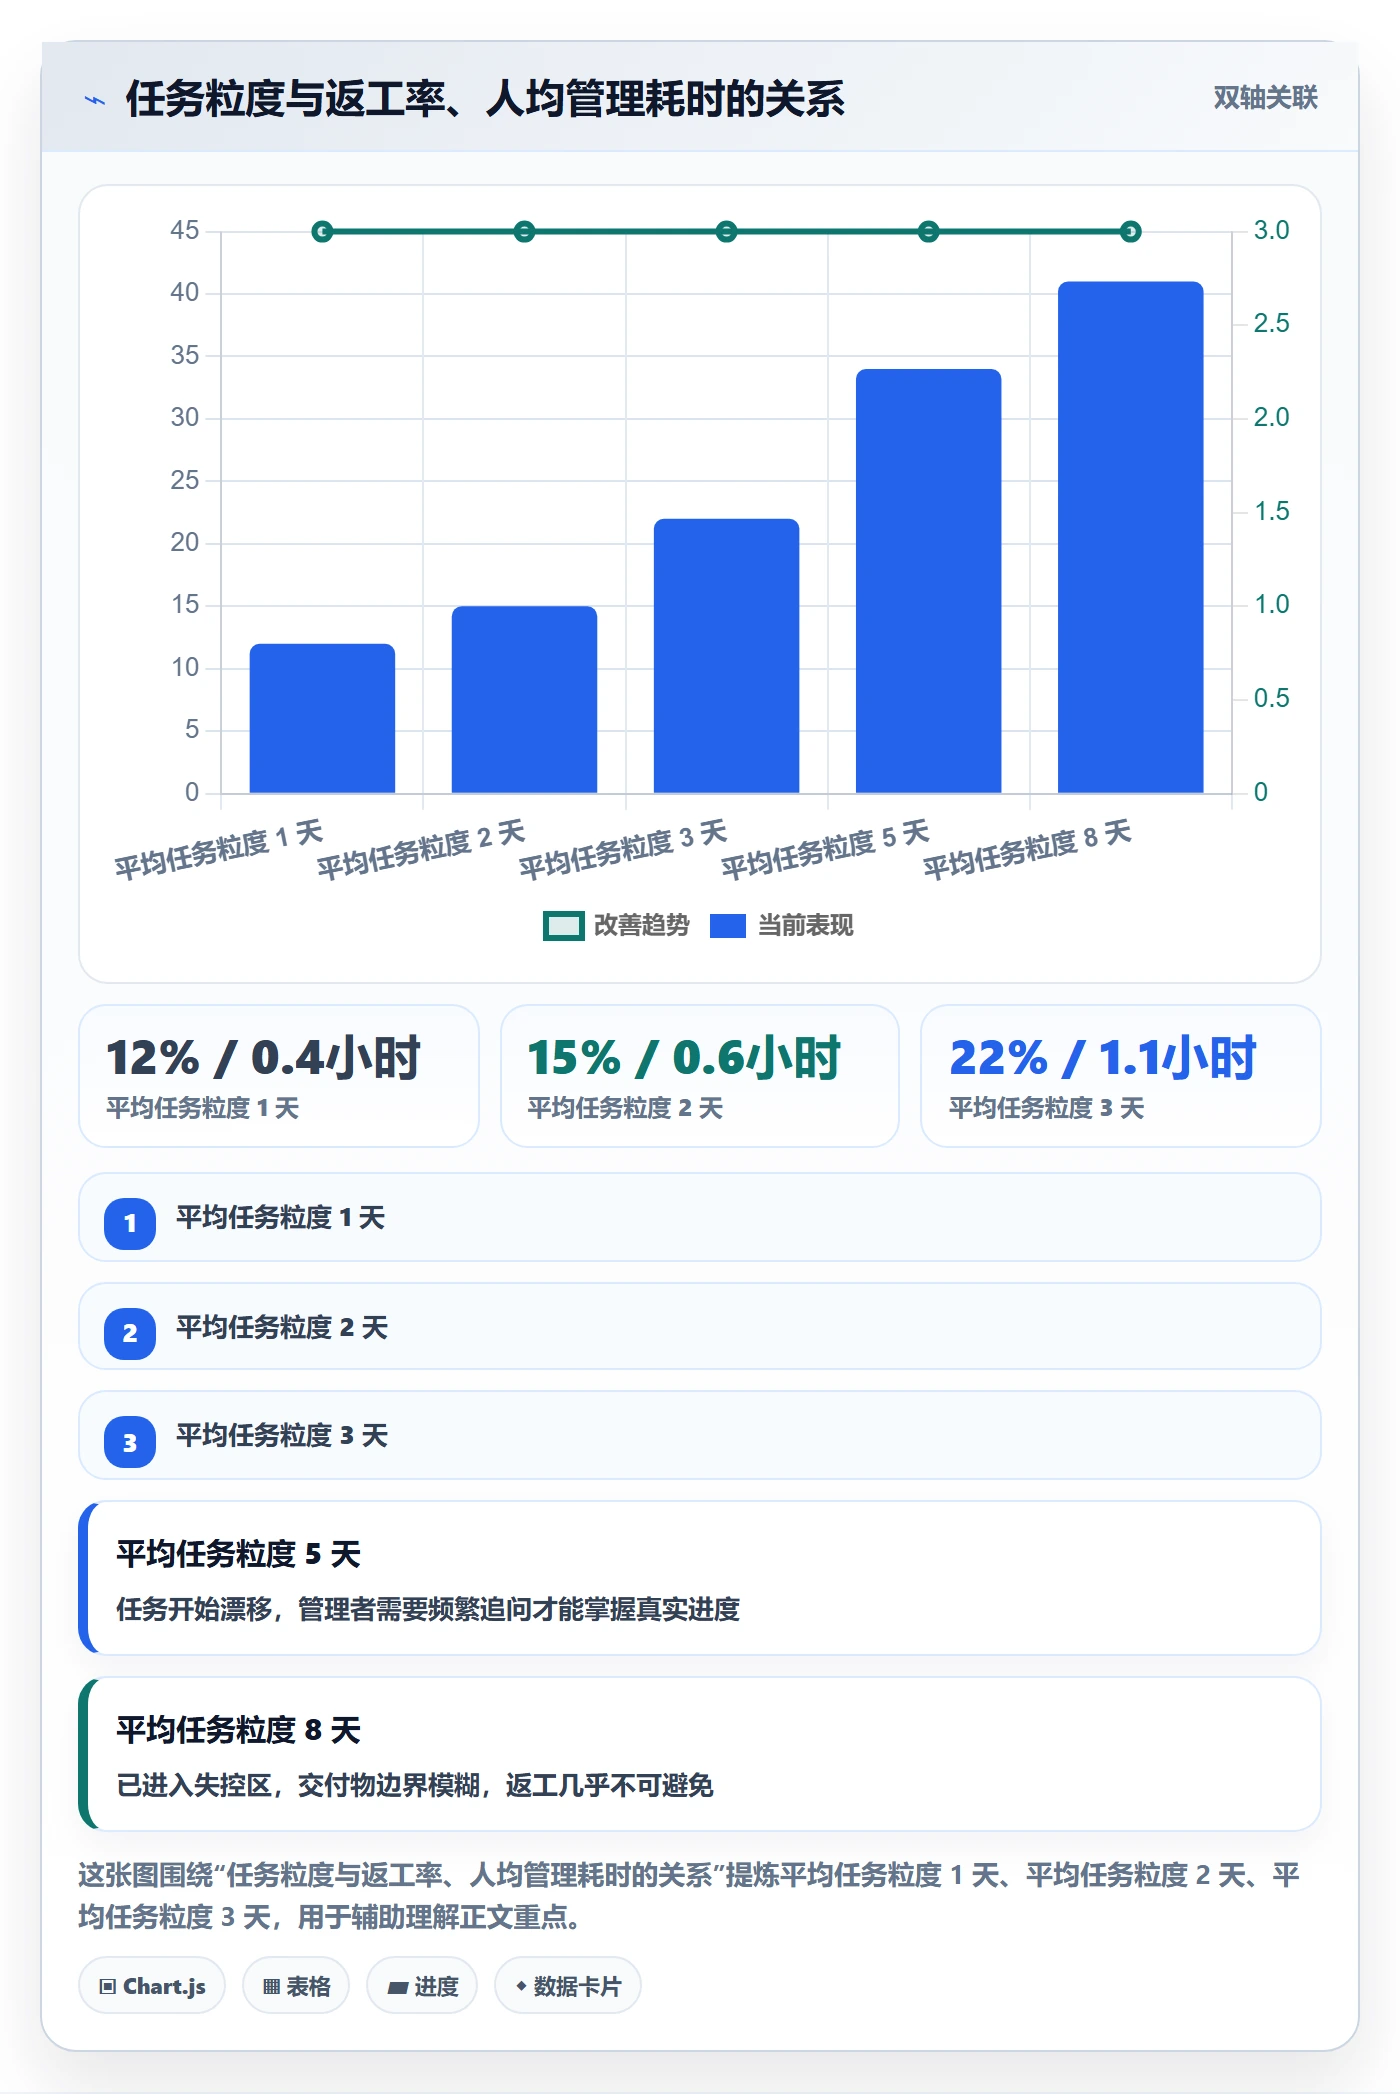The image size is (1400, 2094).
Task: Open the 平均任务粒度 5 天 description card
Action: [700, 1578]
